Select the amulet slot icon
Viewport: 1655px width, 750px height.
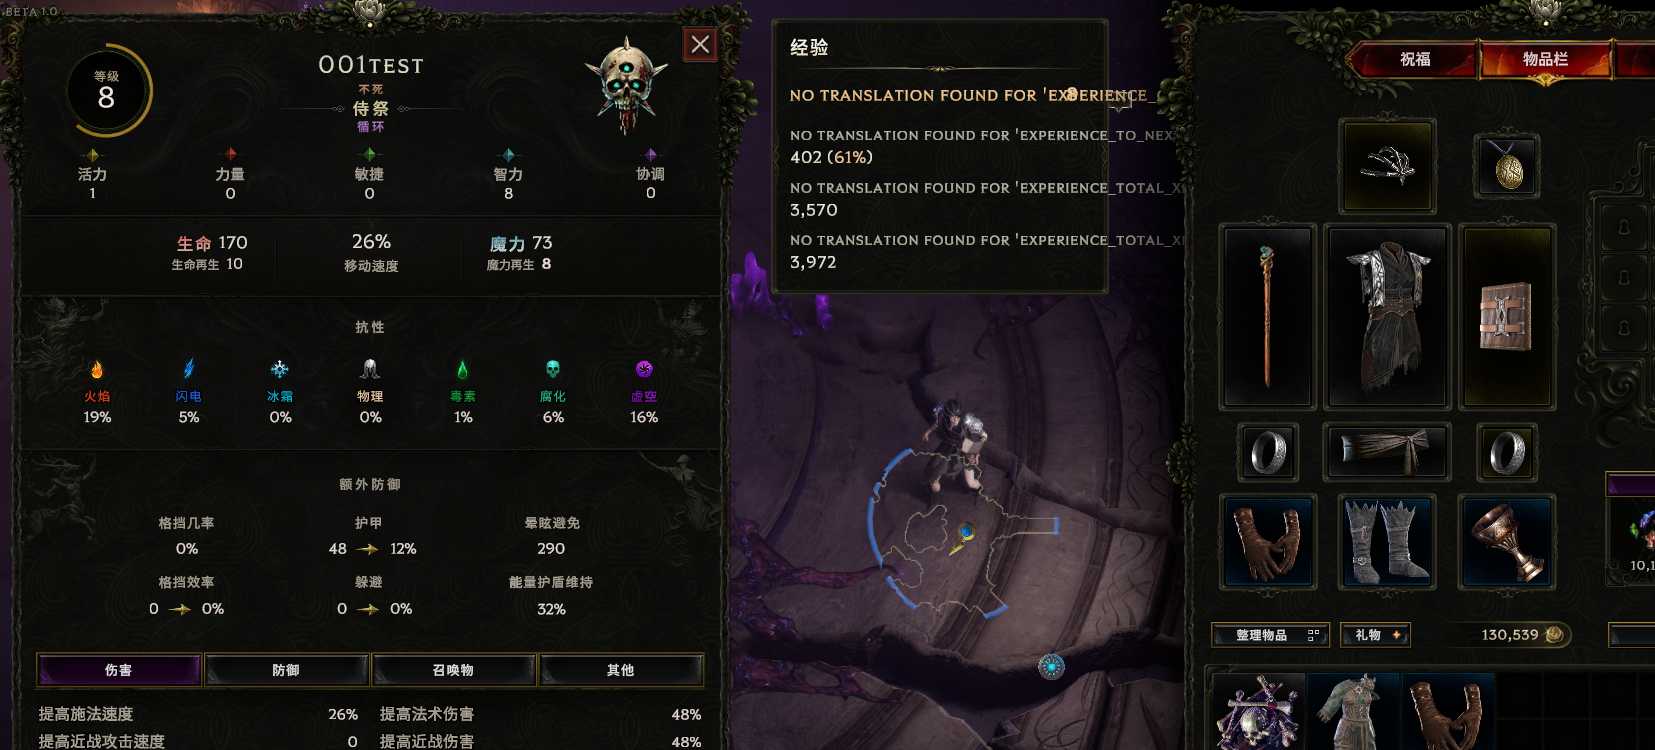coord(1507,166)
